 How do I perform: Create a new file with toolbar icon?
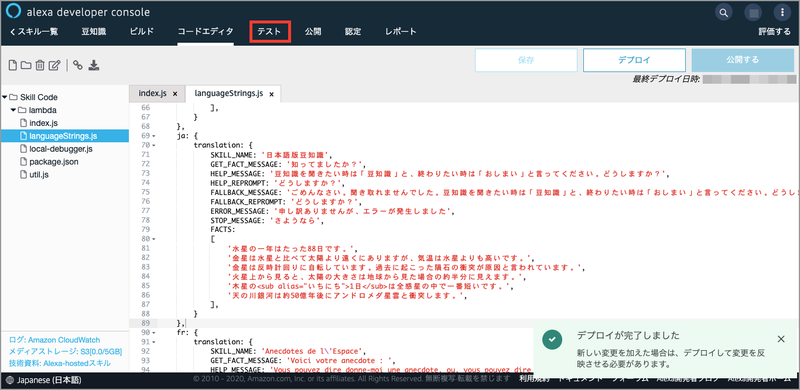tap(13, 65)
